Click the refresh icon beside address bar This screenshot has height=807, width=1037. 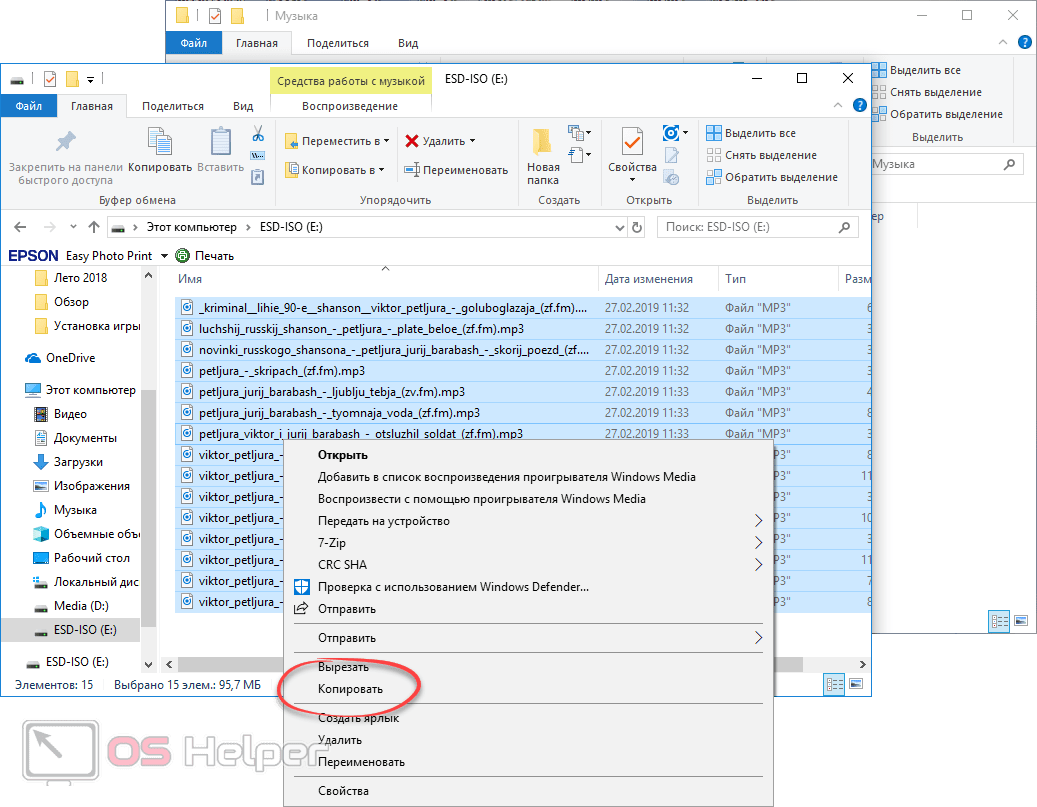pyautogui.click(x=637, y=227)
